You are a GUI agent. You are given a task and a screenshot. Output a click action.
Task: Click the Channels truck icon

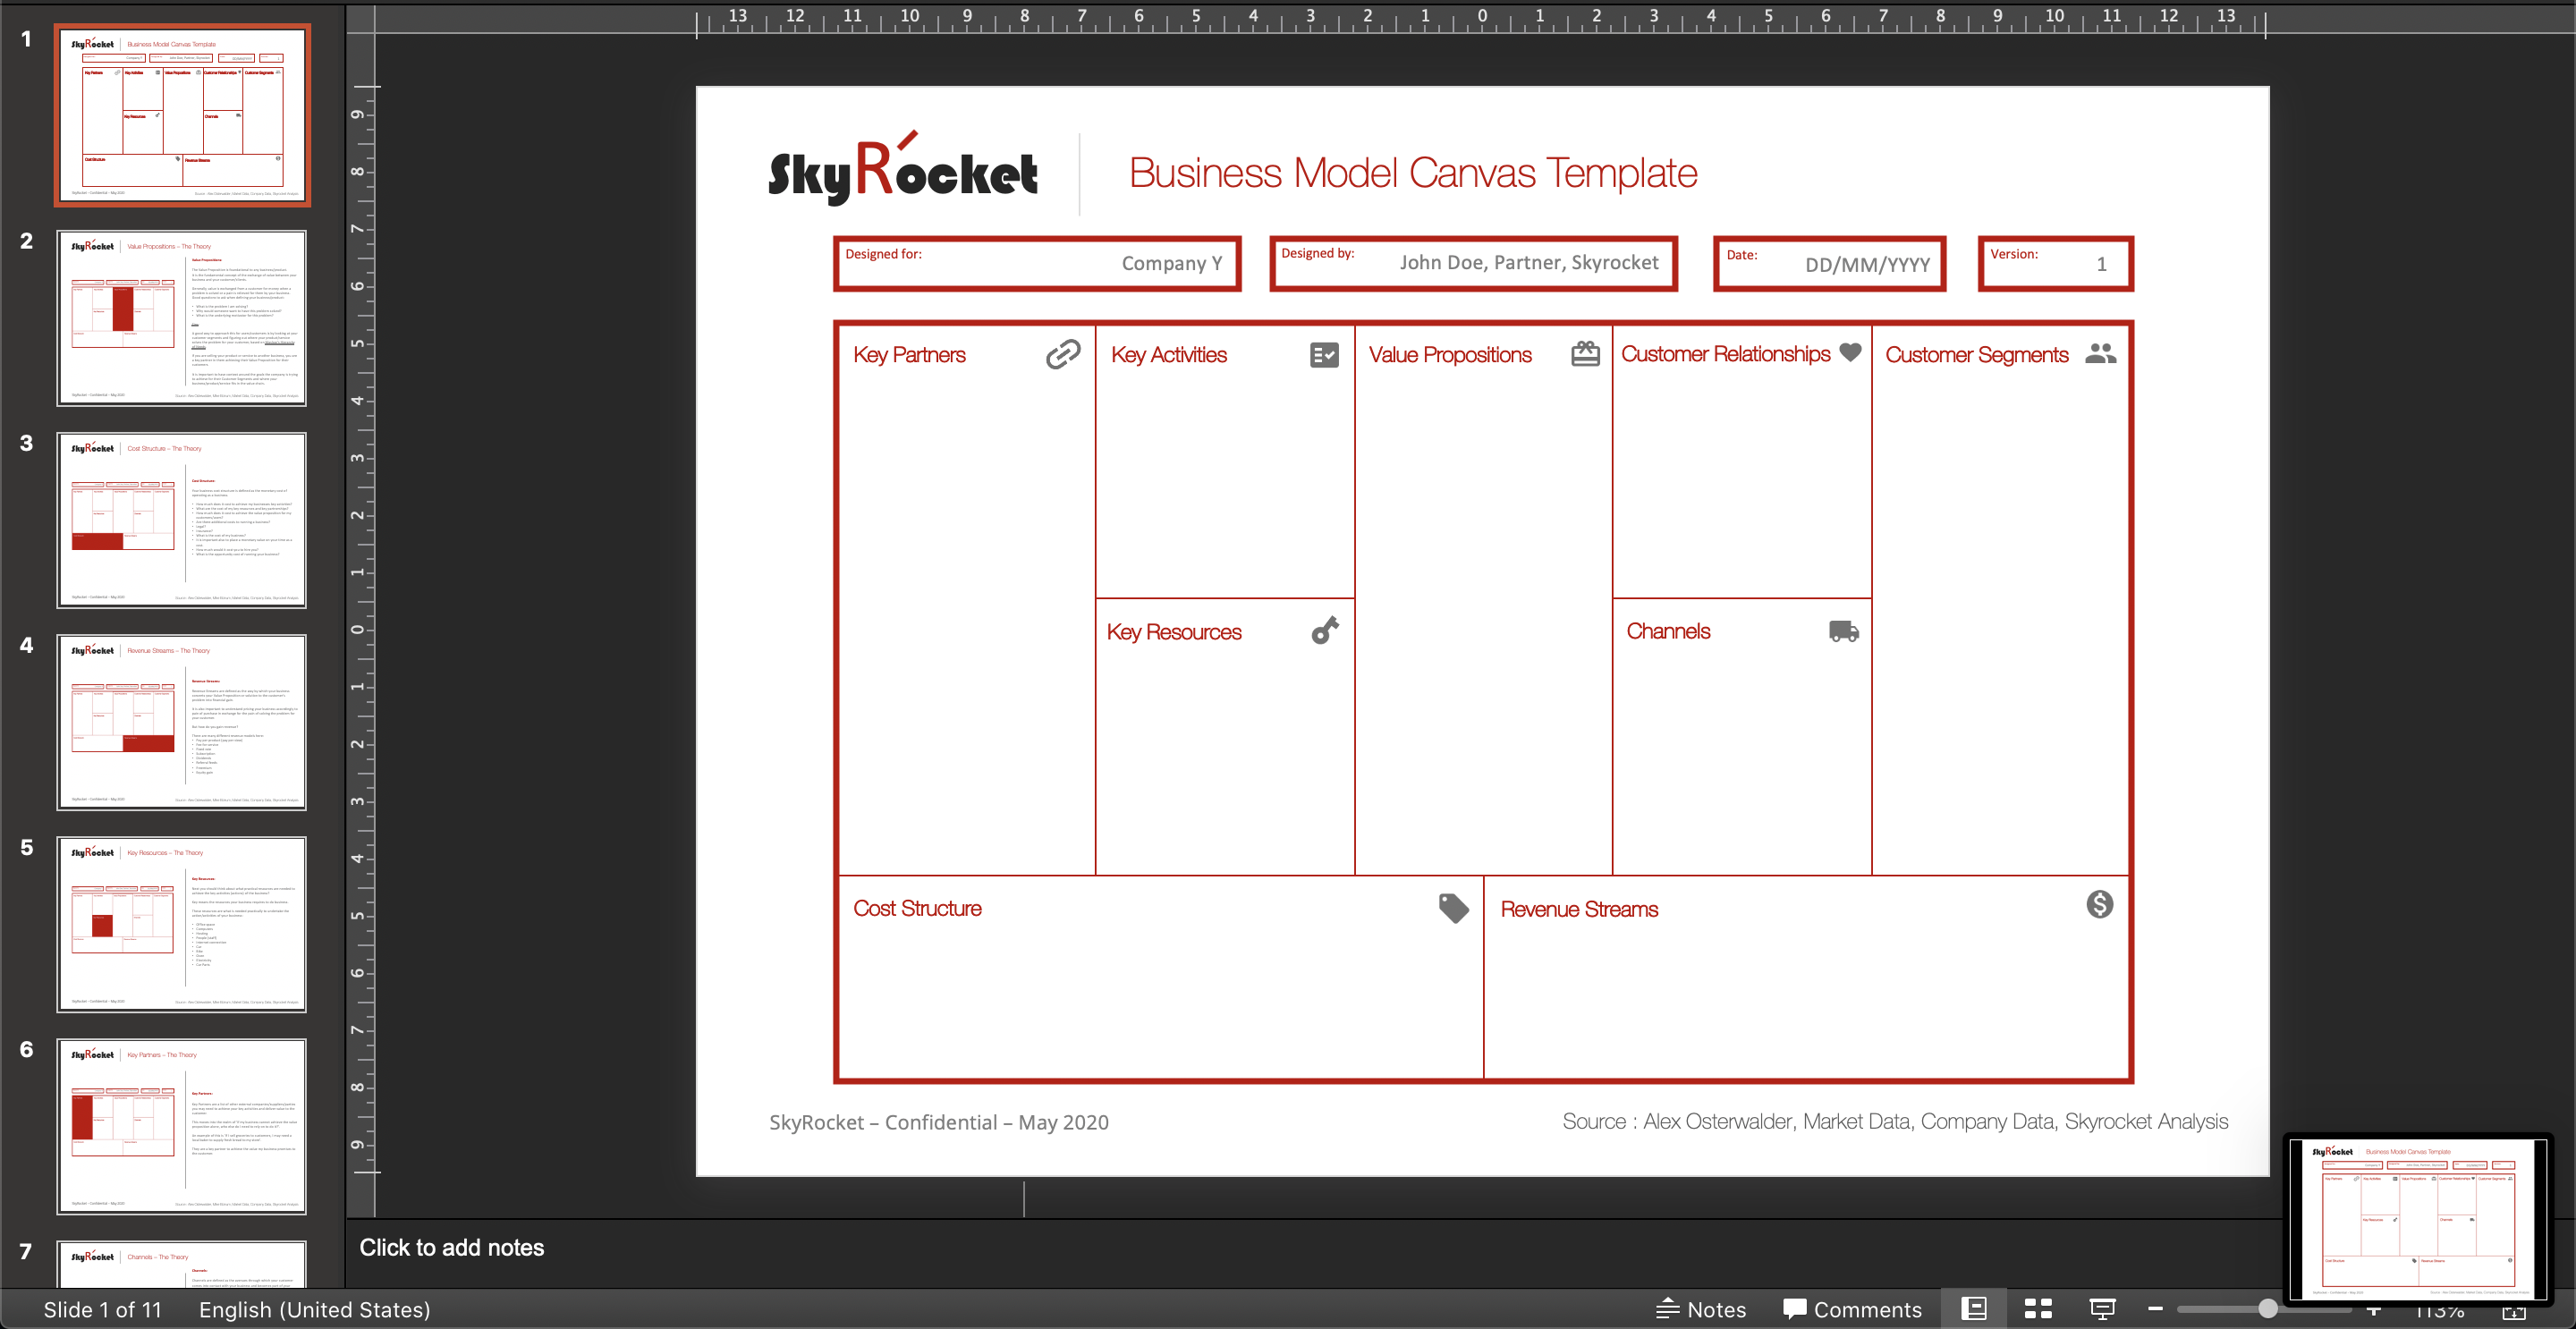pyautogui.click(x=1844, y=631)
